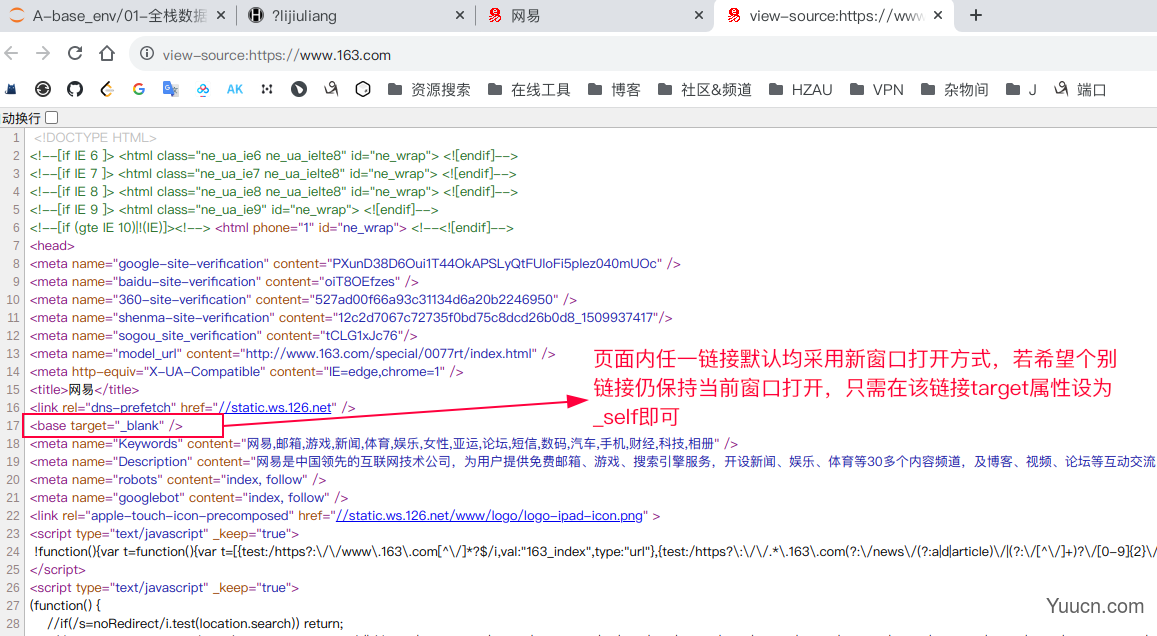Open the logo-ipad-icon.png link on line 22

click(x=490, y=515)
